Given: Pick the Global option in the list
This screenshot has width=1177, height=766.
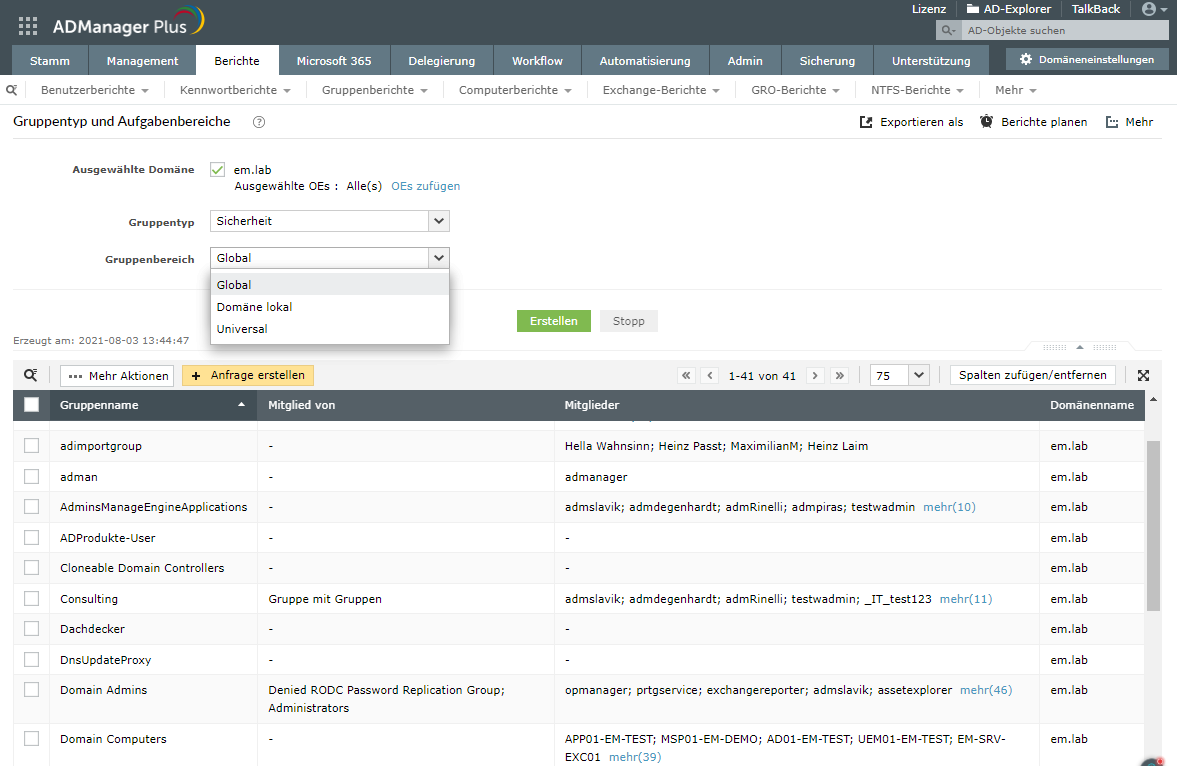Looking at the screenshot, I should 330,285.
